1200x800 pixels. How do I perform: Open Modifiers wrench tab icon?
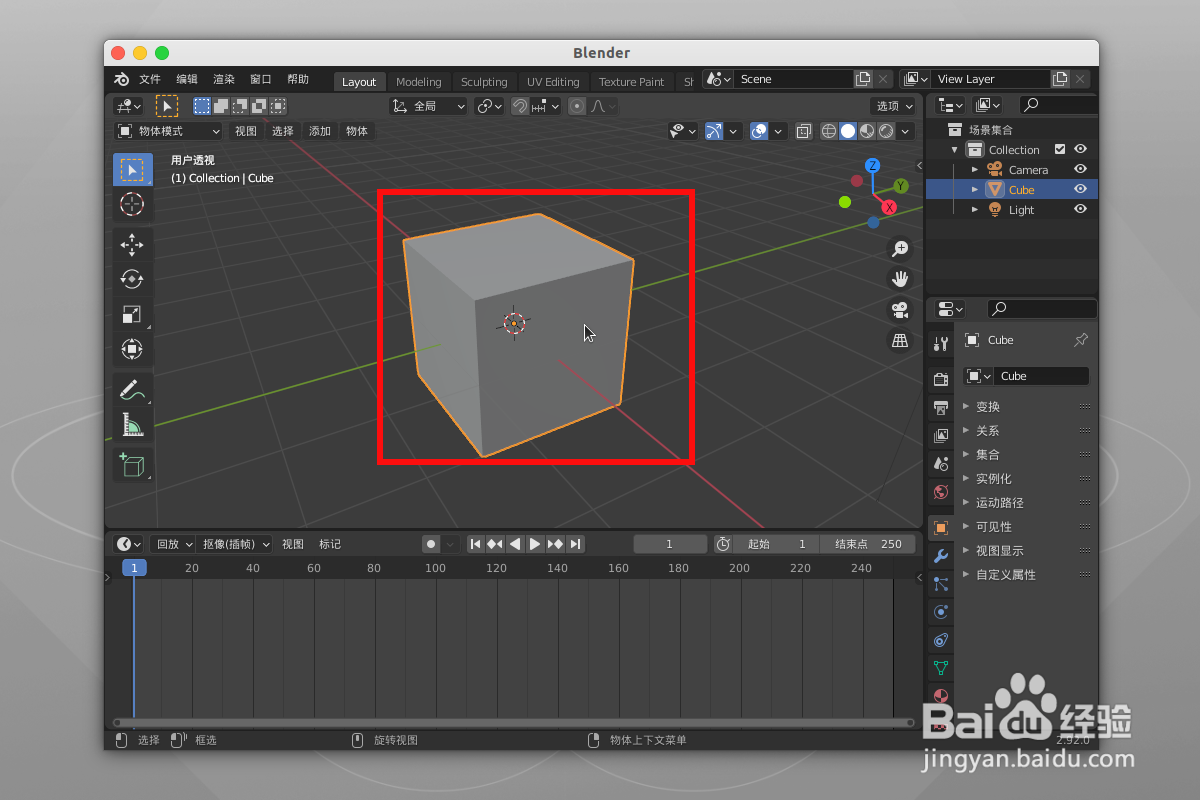[x=940, y=556]
